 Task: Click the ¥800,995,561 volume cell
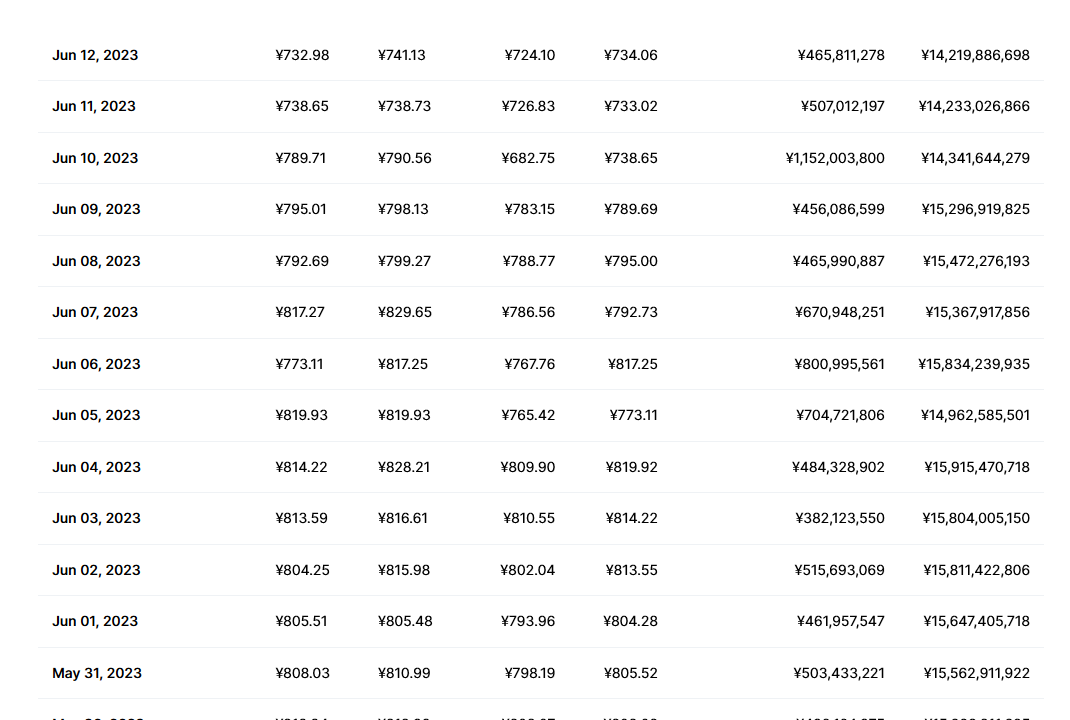pos(839,364)
